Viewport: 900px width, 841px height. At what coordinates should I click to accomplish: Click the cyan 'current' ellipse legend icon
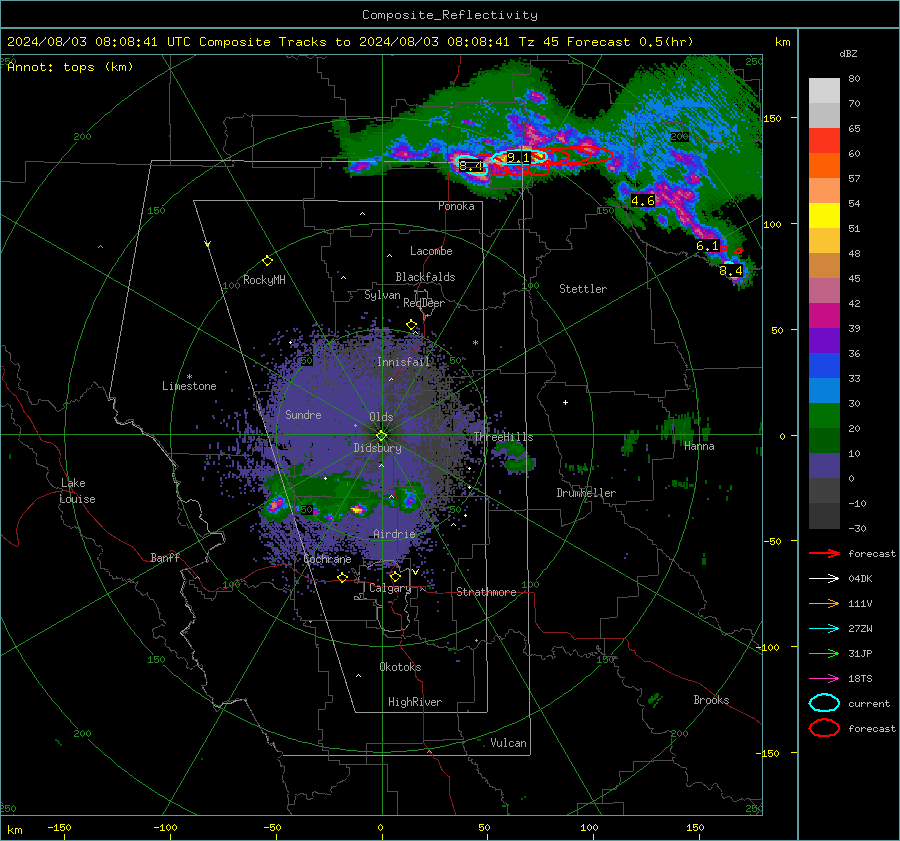point(824,703)
